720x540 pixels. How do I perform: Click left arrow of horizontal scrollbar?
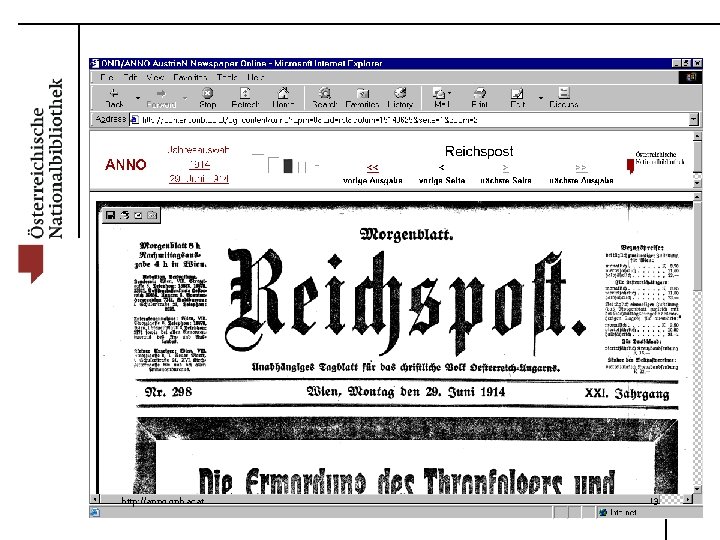pyautogui.click(x=95, y=499)
